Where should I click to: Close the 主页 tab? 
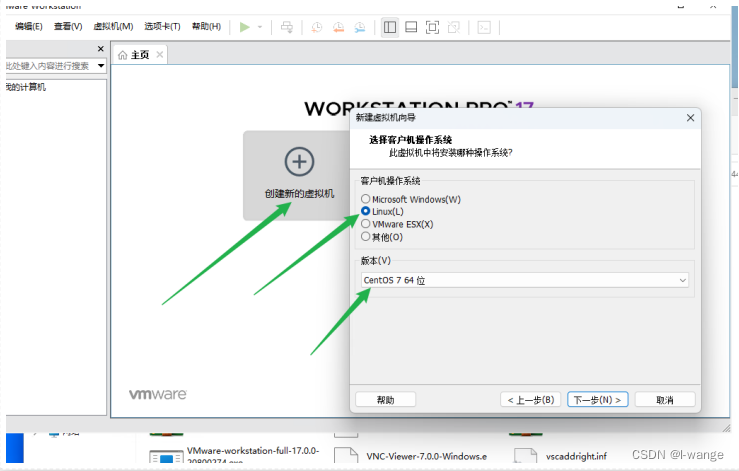pos(160,55)
